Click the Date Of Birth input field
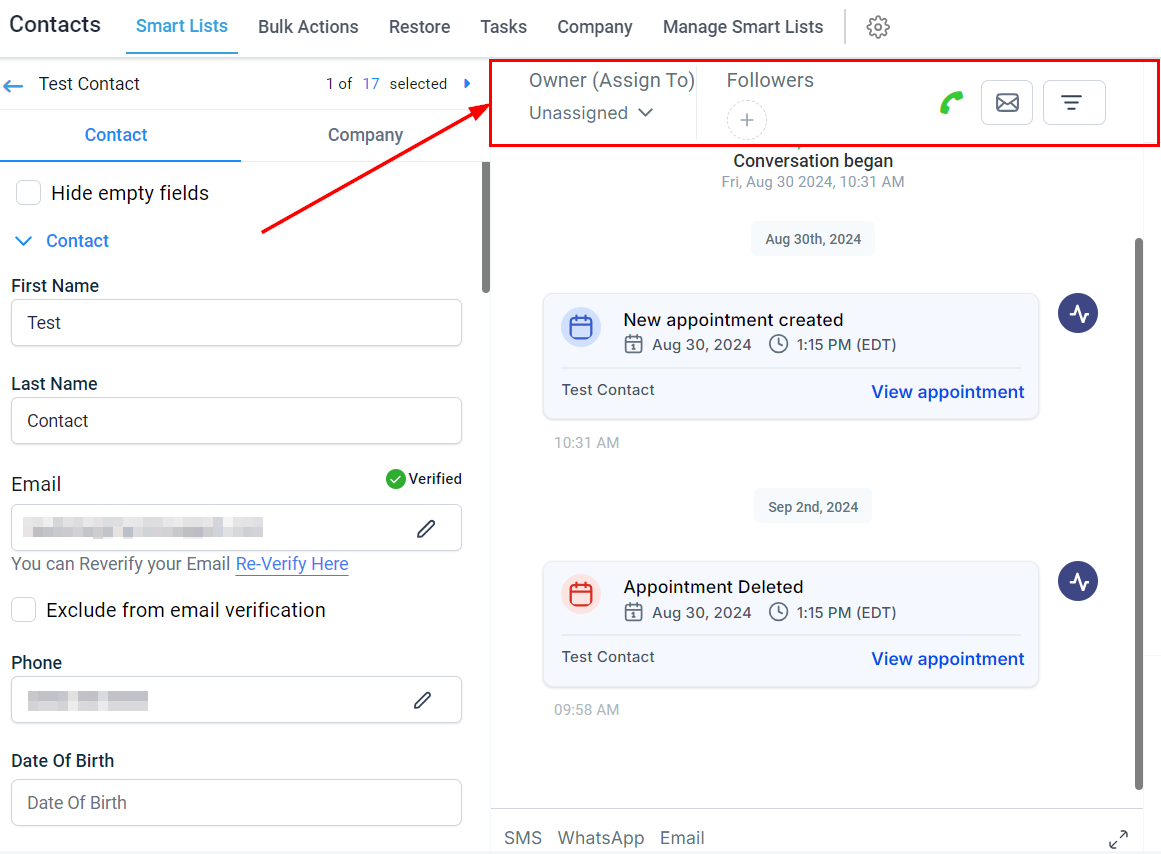This screenshot has height=854, width=1161. (x=236, y=802)
